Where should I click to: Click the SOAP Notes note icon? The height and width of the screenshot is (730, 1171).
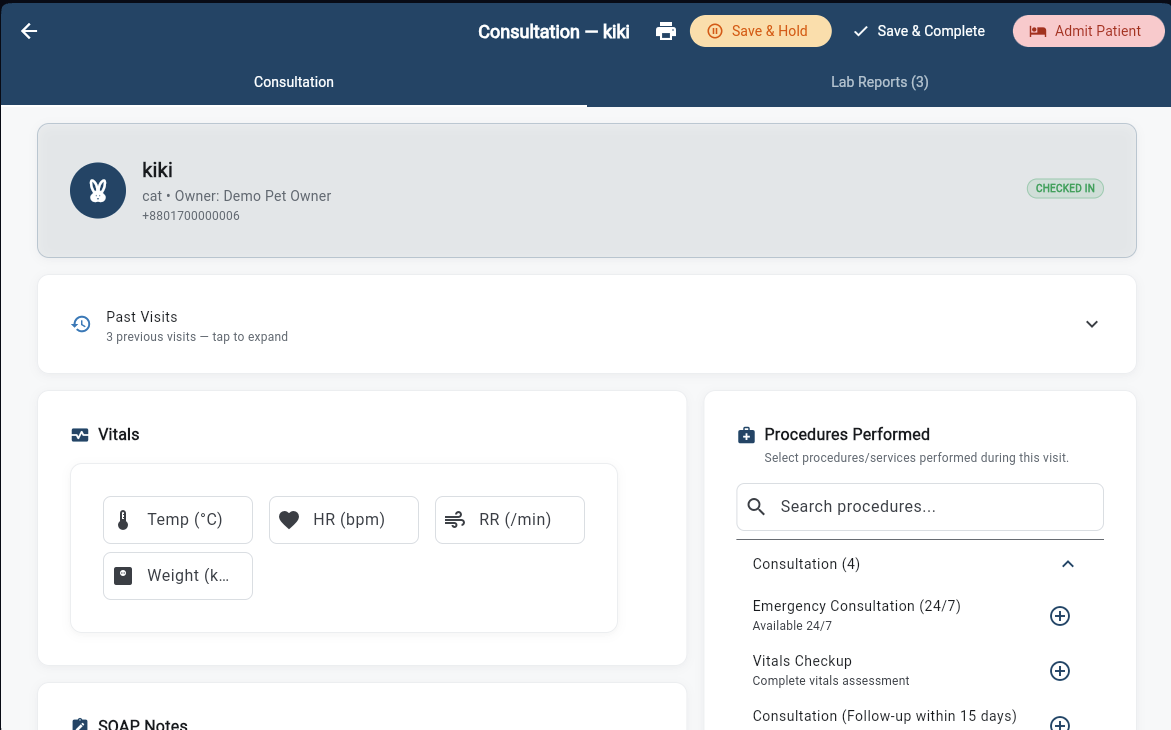[79, 723]
